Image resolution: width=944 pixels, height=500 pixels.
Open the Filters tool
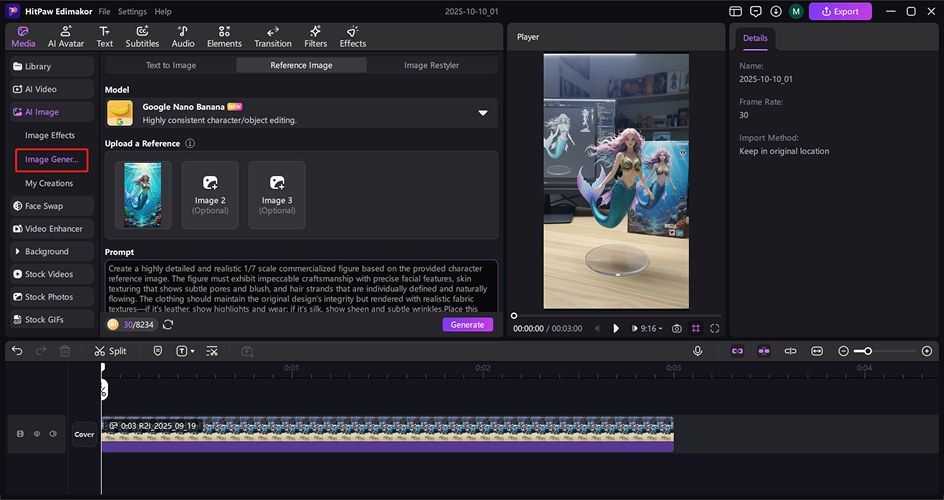[315, 36]
